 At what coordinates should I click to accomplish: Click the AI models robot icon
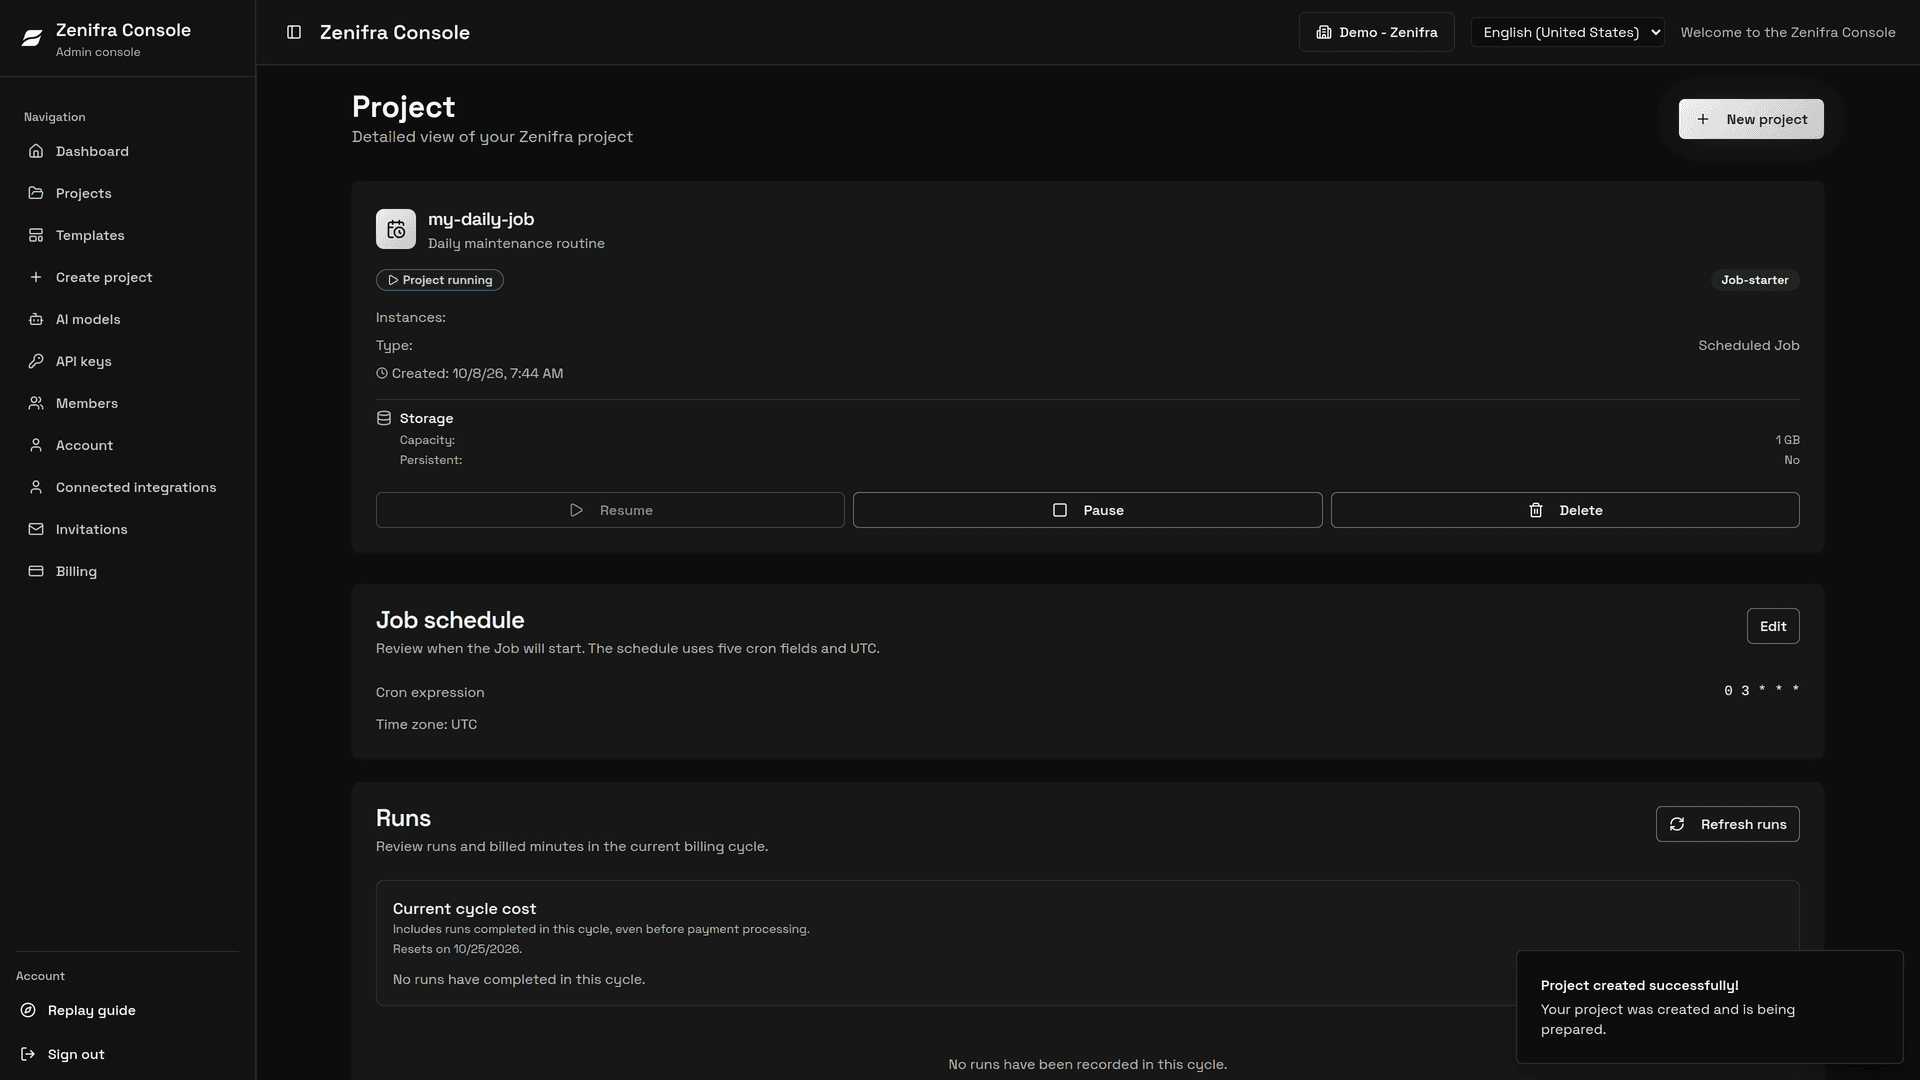(x=36, y=319)
